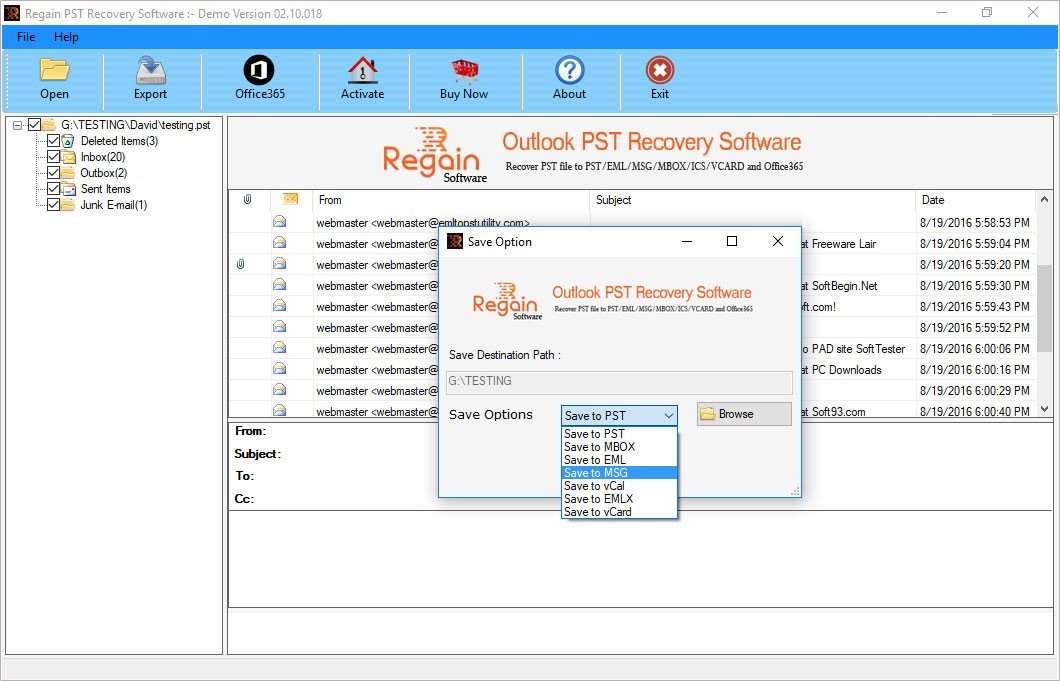The height and width of the screenshot is (681, 1060).
Task: Click the Sent Items folder icon
Action: point(68,189)
